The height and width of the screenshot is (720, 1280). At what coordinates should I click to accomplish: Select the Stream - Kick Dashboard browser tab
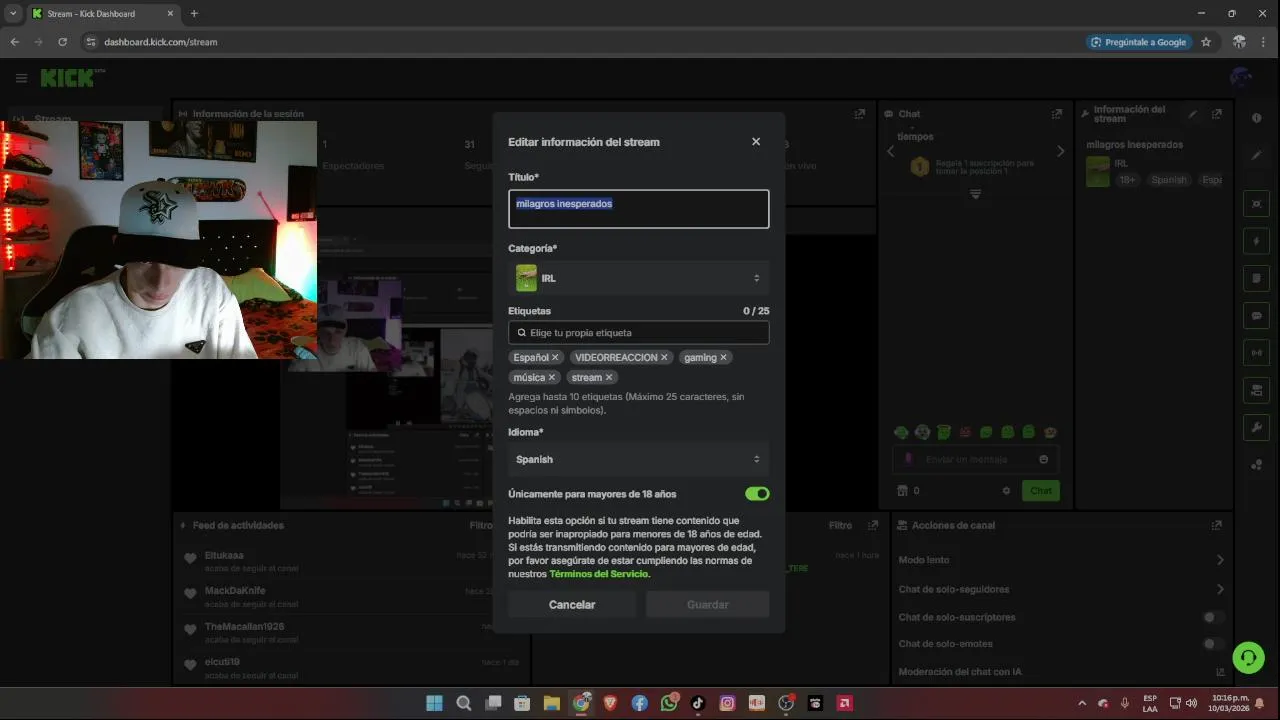pyautogui.click(x=102, y=14)
